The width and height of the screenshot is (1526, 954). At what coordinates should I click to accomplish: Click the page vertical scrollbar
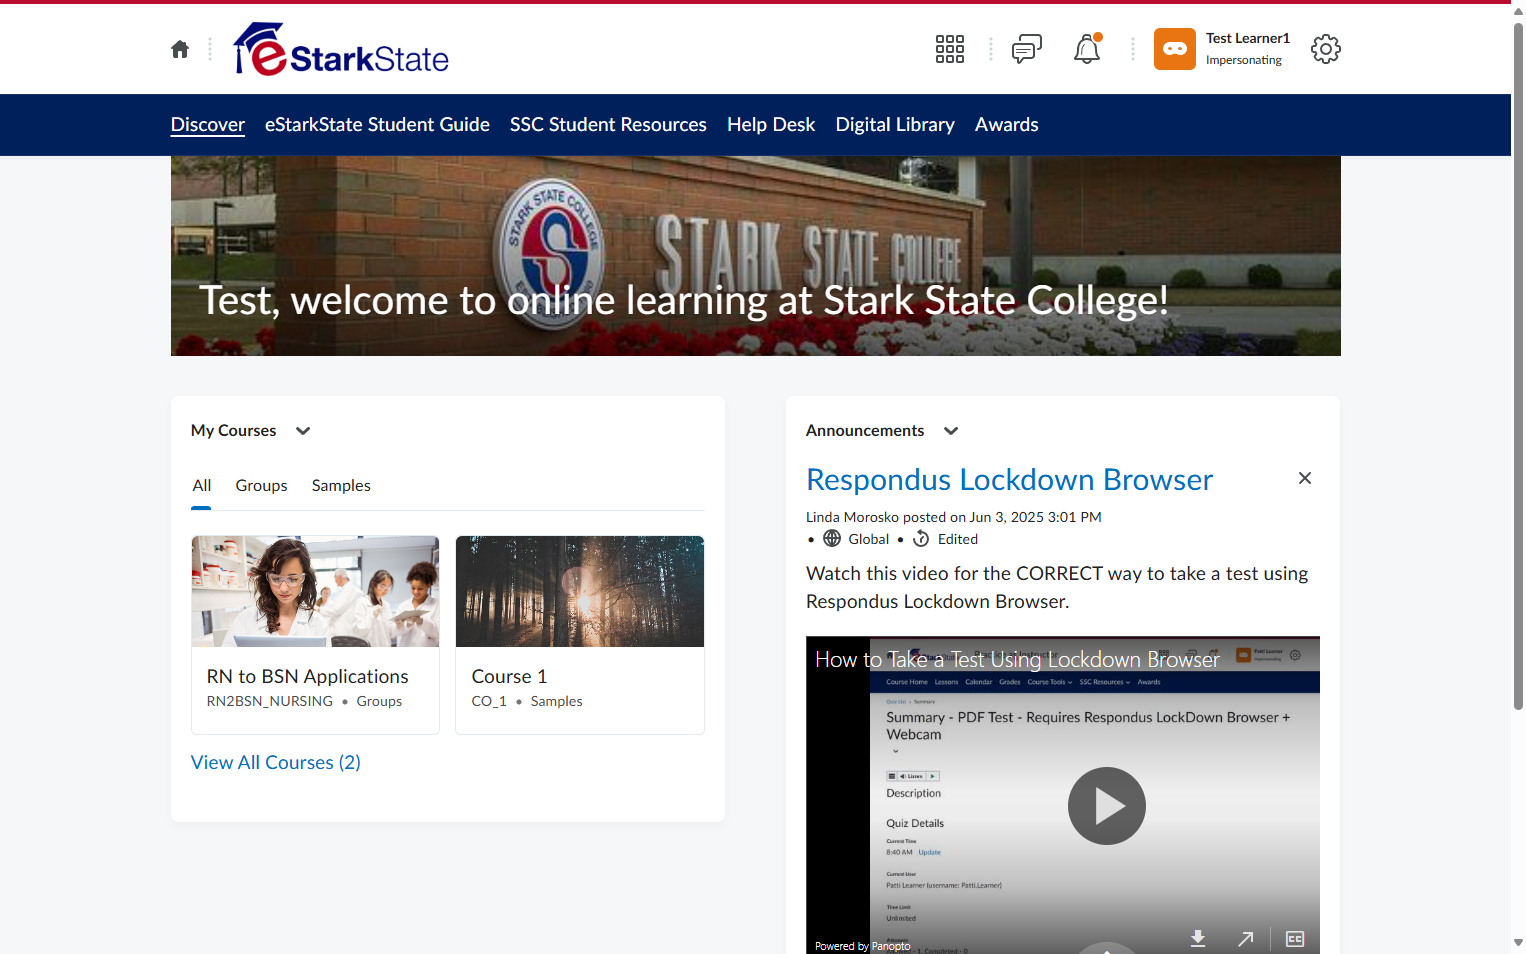click(1518, 367)
